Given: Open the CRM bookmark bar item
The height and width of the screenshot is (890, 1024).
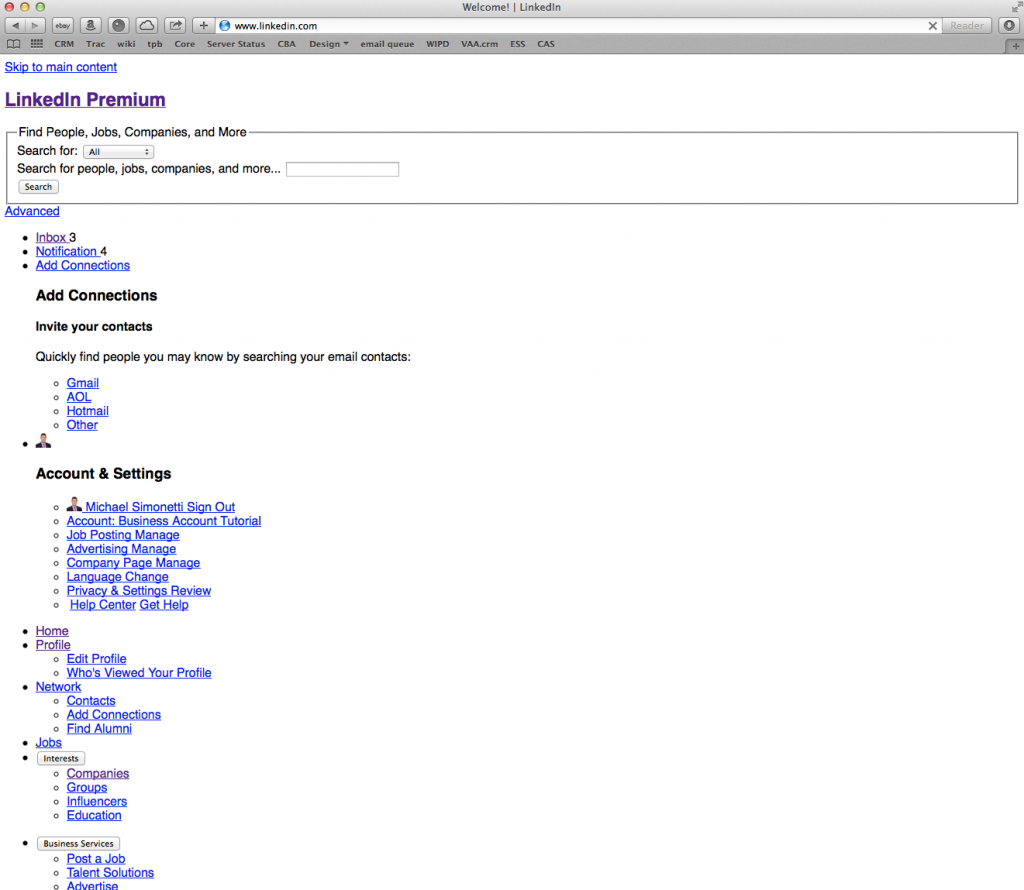Looking at the screenshot, I should coord(64,44).
